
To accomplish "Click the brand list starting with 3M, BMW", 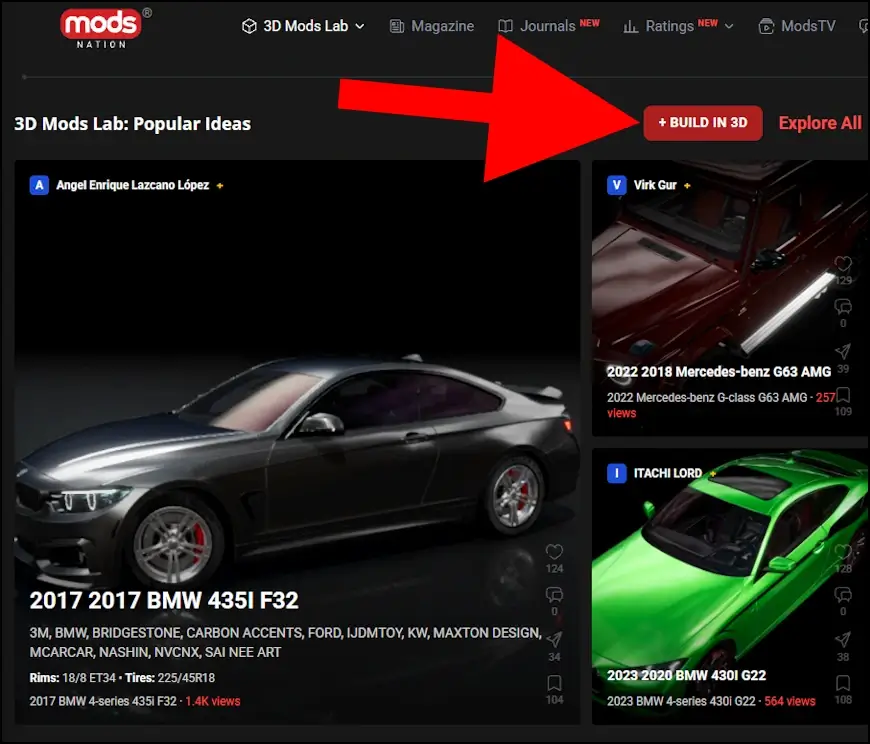I will point(286,642).
